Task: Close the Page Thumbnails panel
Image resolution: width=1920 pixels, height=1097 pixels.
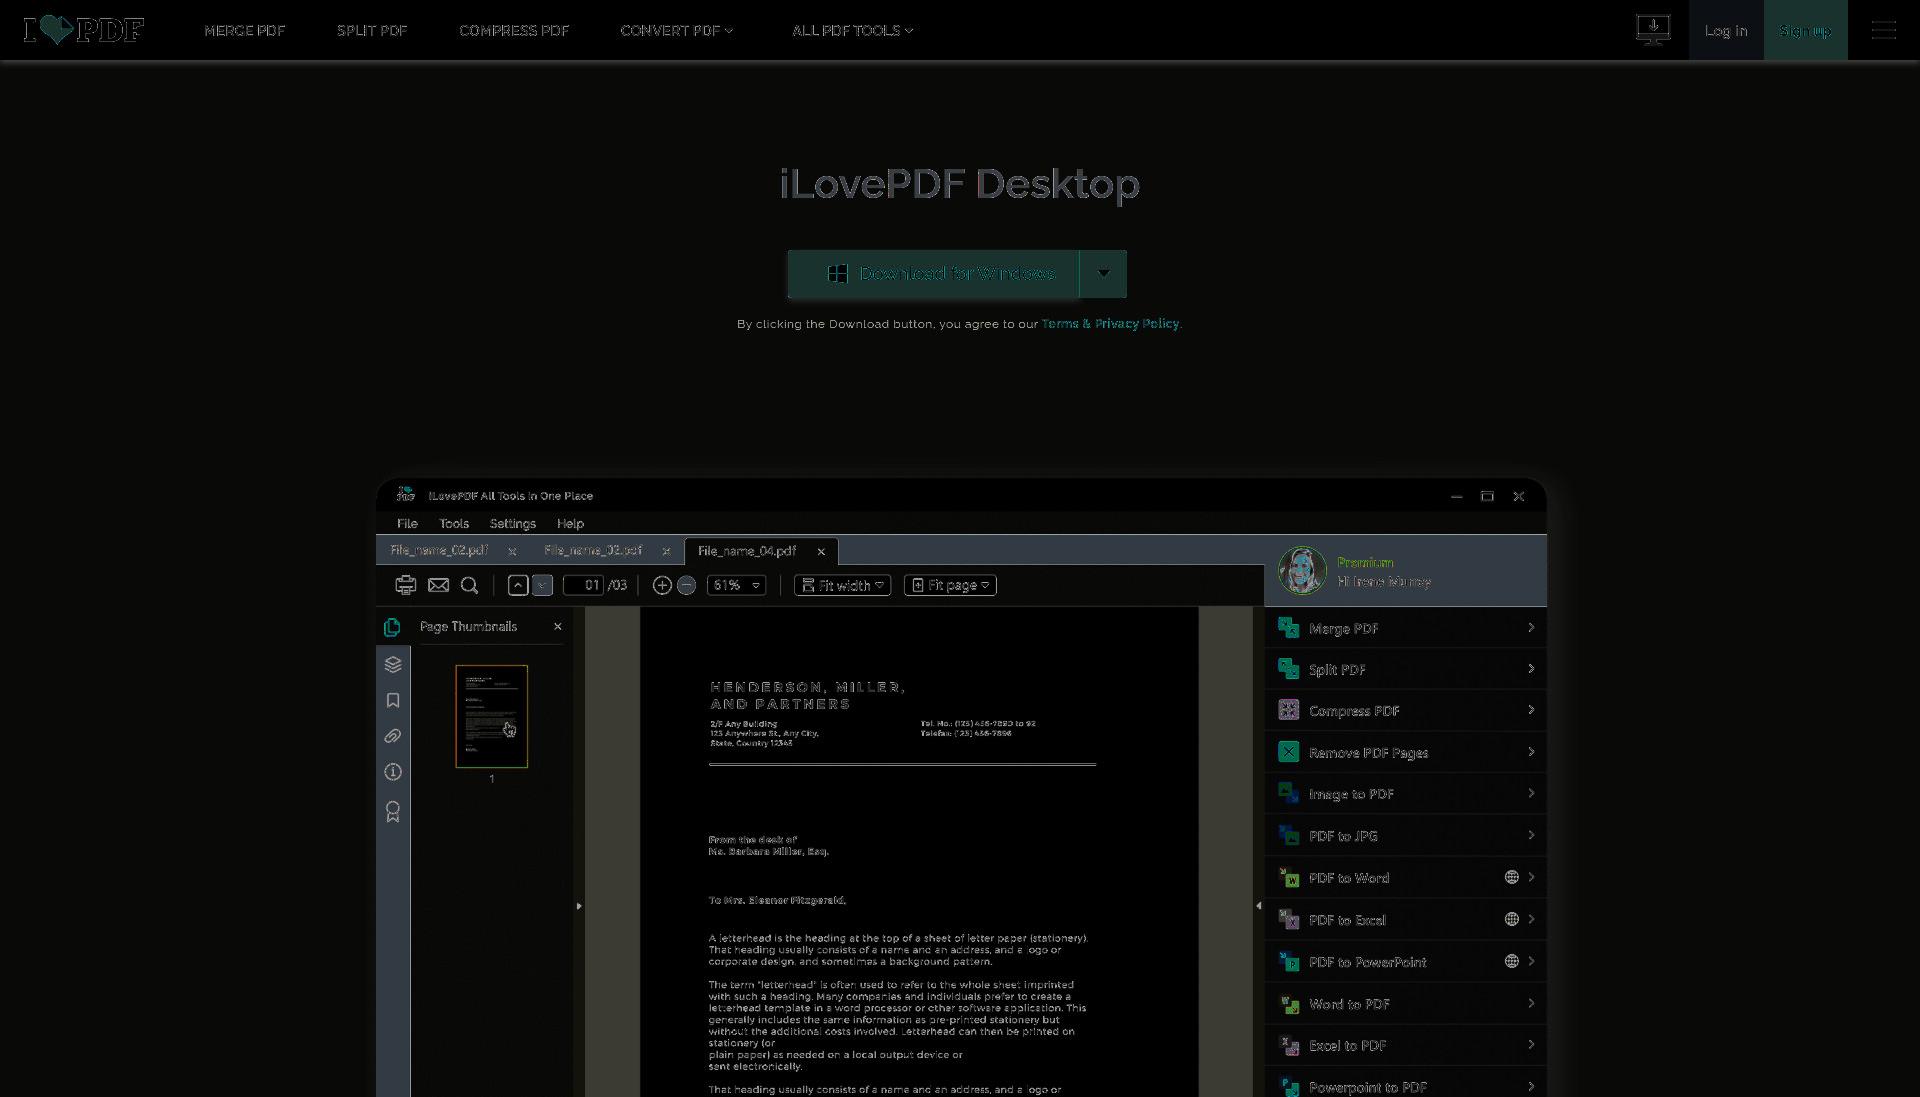Action: pos(558,627)
